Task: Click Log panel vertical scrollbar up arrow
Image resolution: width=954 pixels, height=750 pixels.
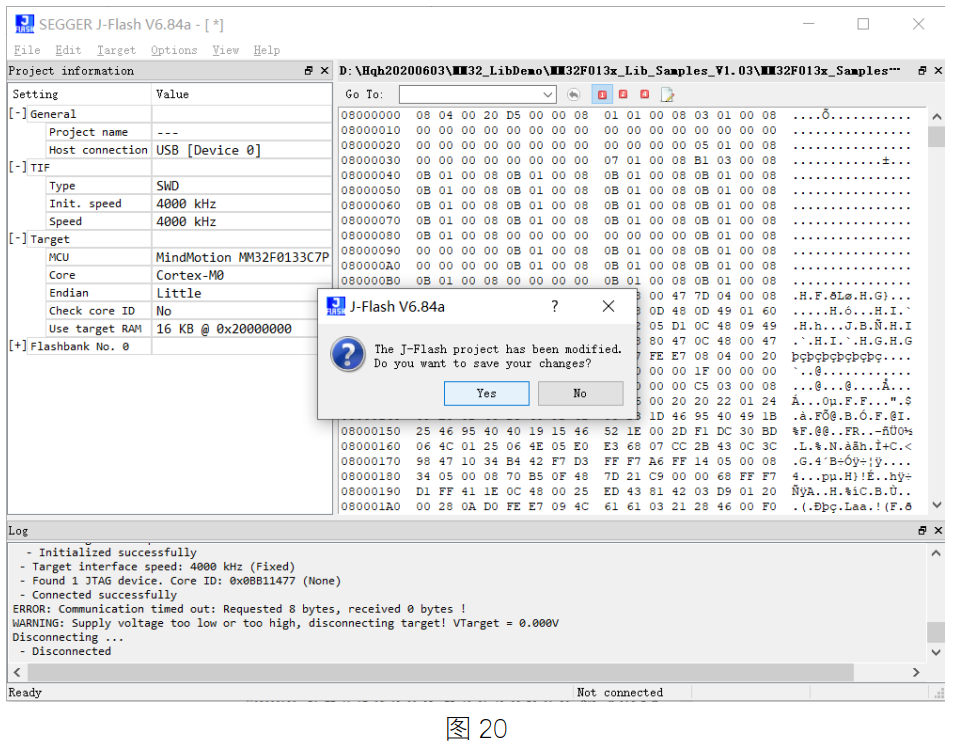Action: [936, 553]
